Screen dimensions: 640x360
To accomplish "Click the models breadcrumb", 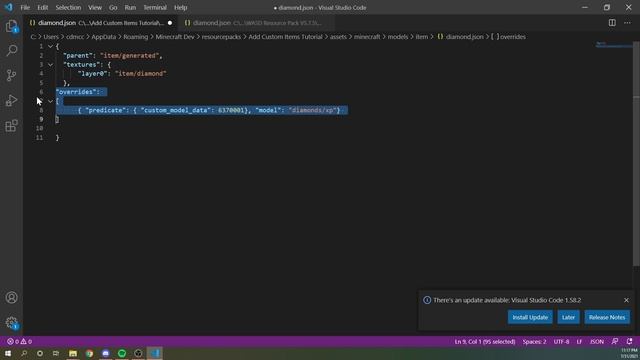I will [398, 37].
